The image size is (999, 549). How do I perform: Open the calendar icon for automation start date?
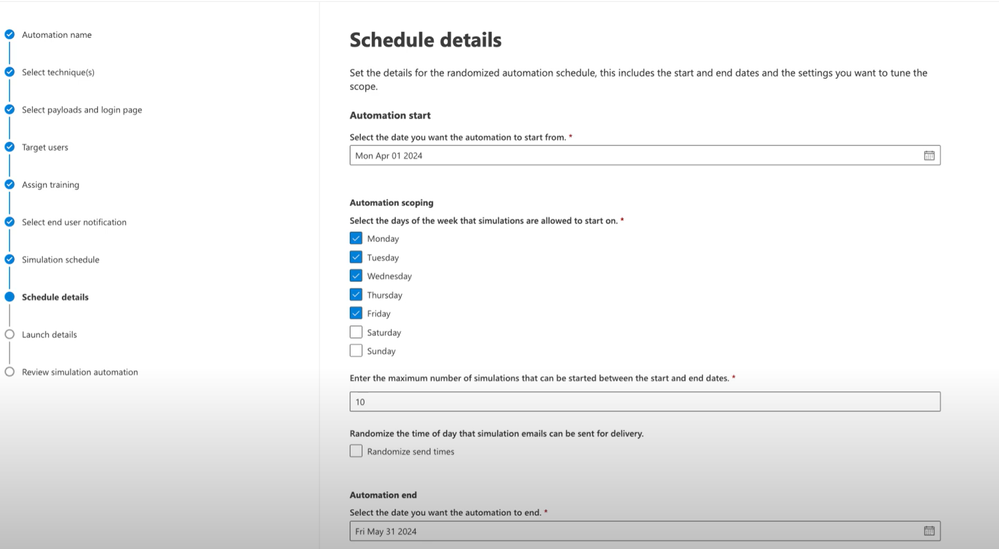929,155
